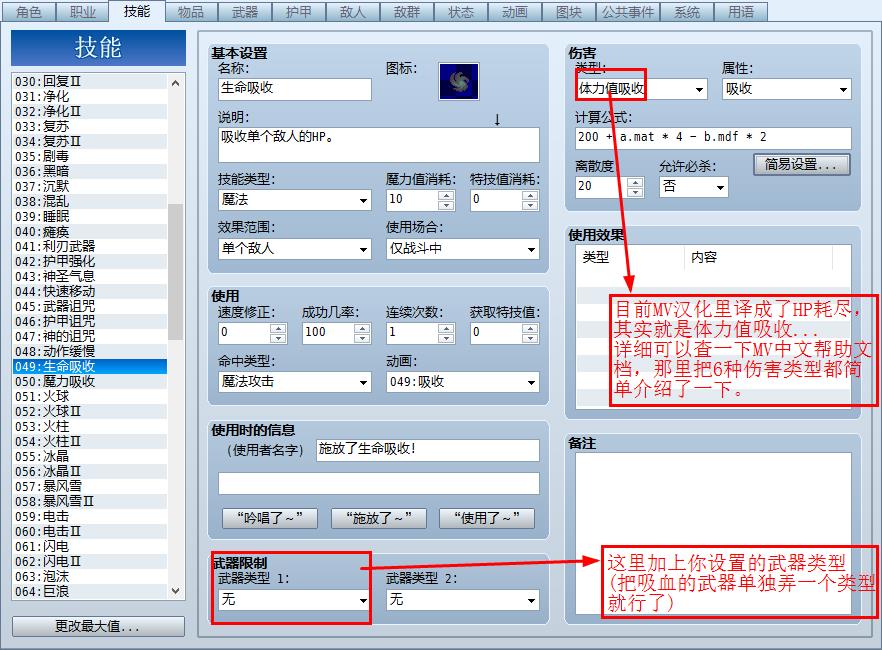
Task: Select skill 064:巨浪 in the list
Action: point(90,592)
